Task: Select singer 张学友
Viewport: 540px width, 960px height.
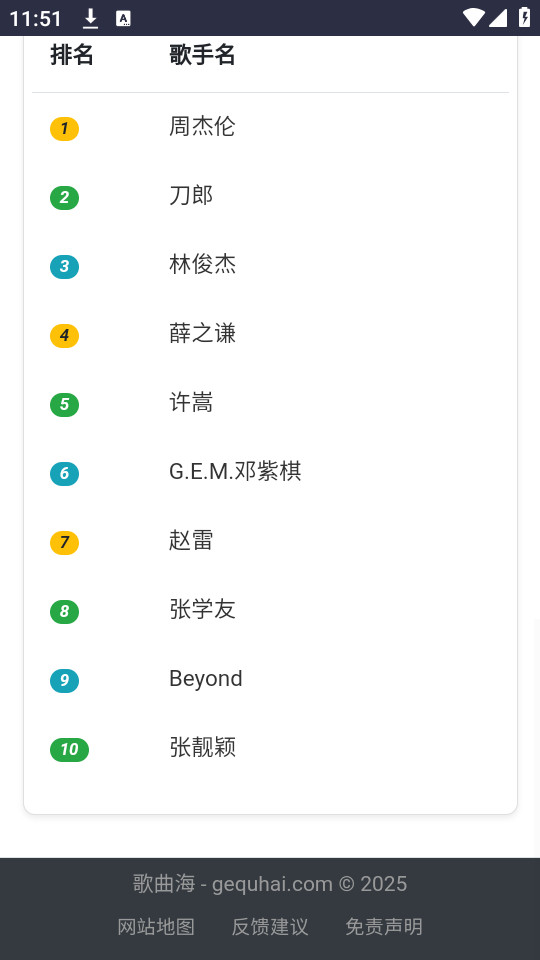Action: (203, 609)
